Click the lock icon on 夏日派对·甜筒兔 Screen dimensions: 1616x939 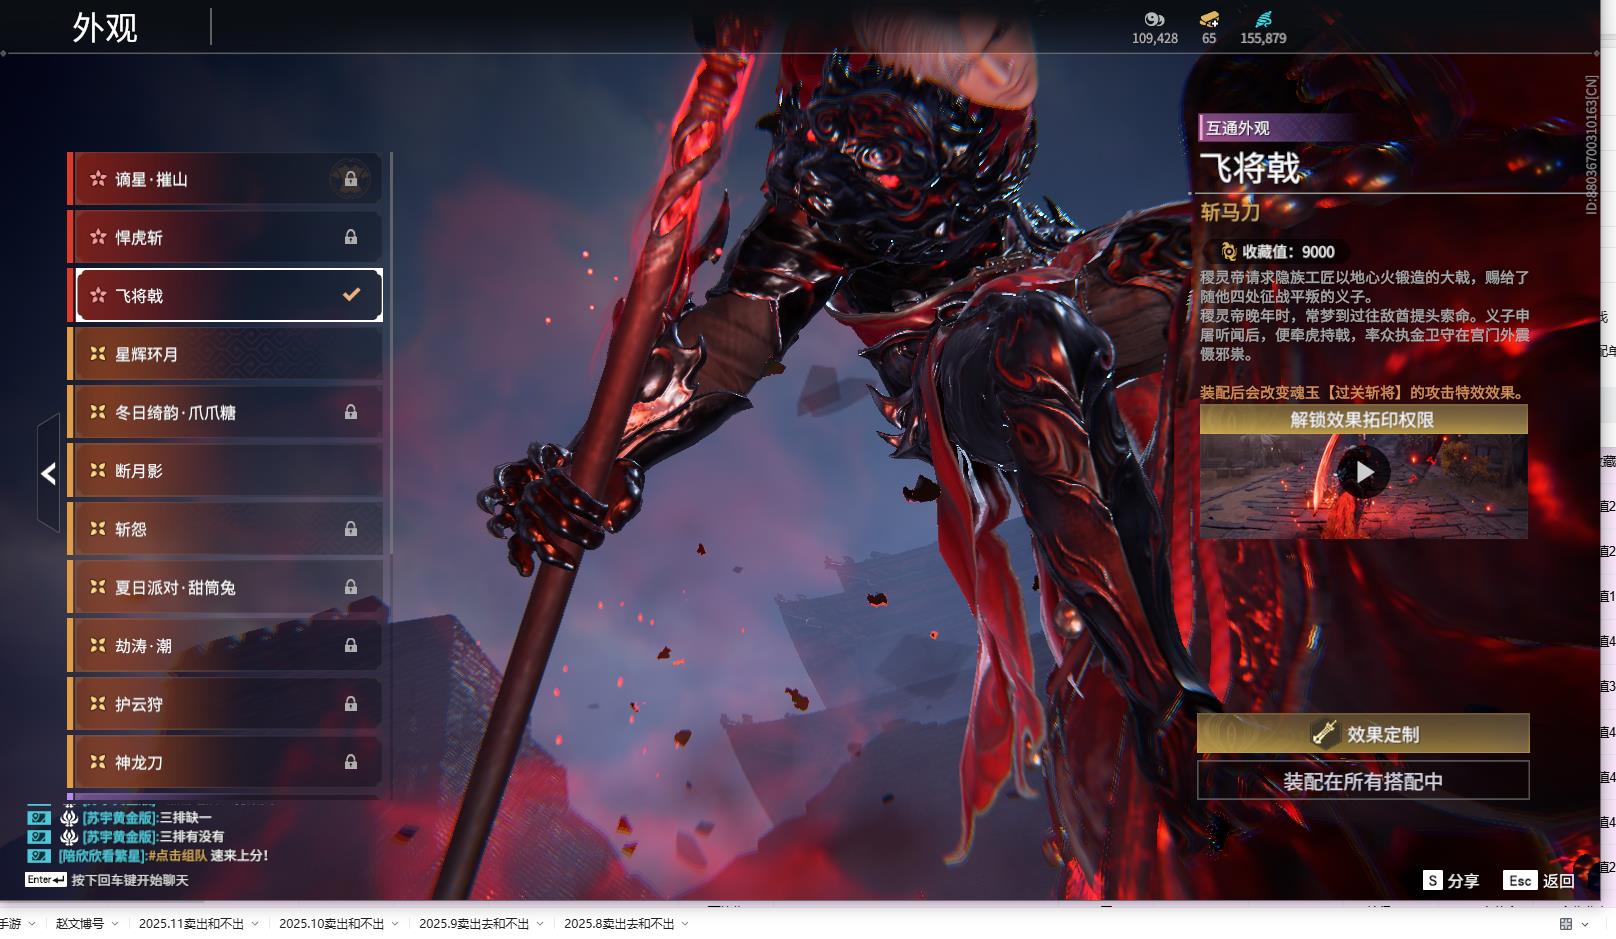(351, 587)
